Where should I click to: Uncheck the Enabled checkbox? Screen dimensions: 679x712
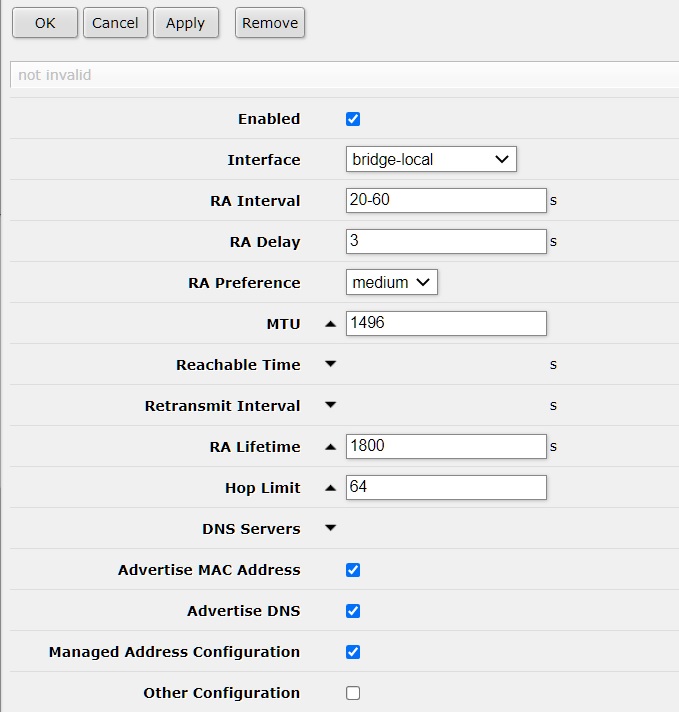[x=353, y=119]
